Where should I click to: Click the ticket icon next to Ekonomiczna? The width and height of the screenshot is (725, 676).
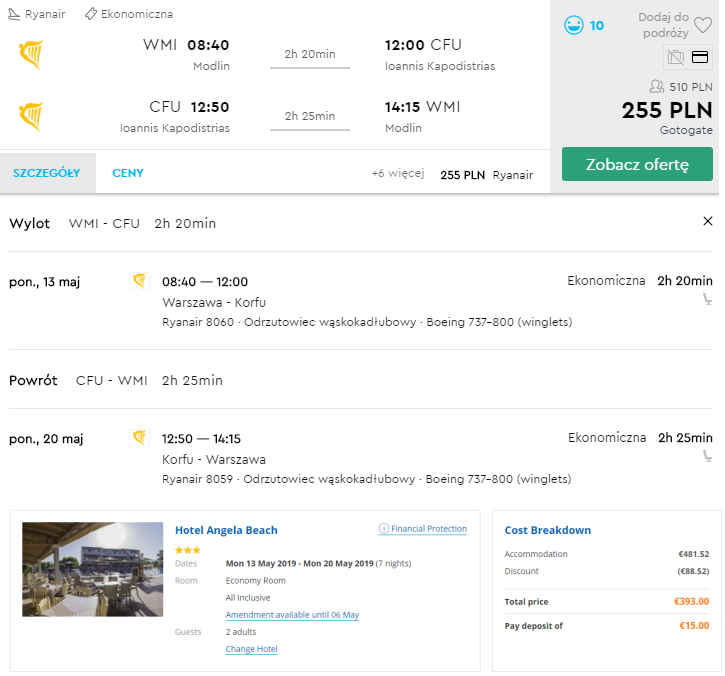(91, 14)
